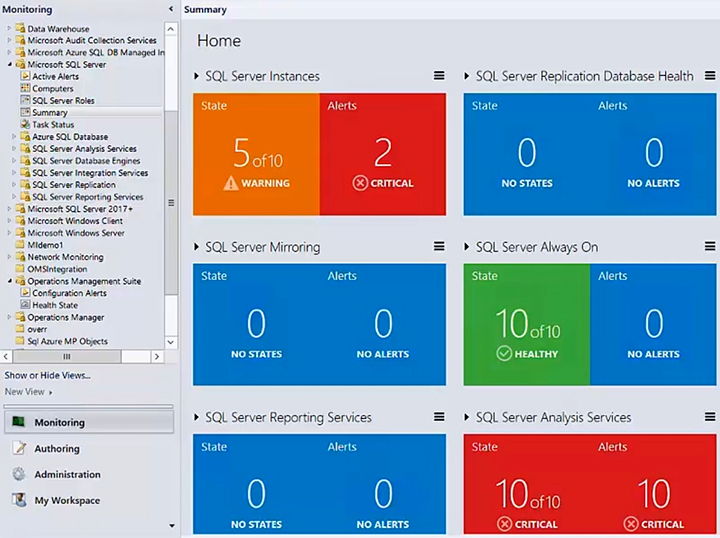Open the SQL Server Instances warning state tile
This screenshot has width=720, height=538.
(256, 154)
